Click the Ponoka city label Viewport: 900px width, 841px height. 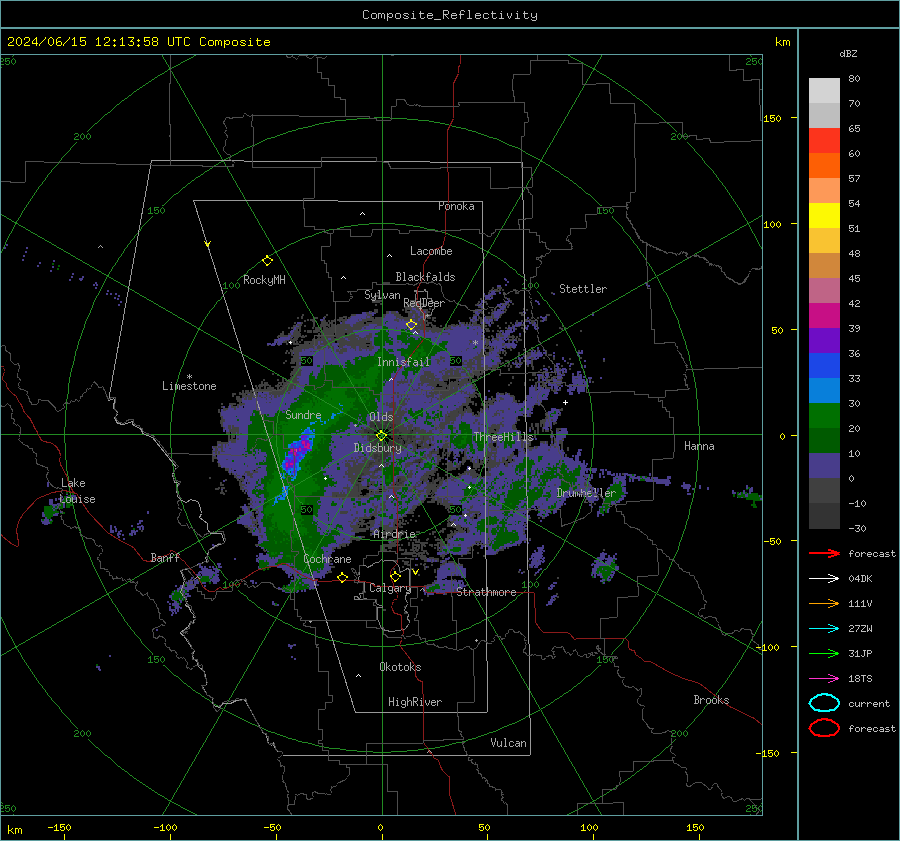456,206
